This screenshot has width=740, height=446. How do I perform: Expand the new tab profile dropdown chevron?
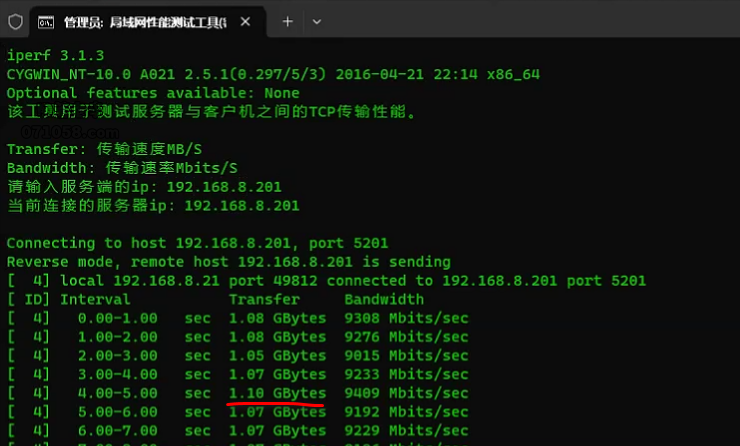click(x=317, y=21)
